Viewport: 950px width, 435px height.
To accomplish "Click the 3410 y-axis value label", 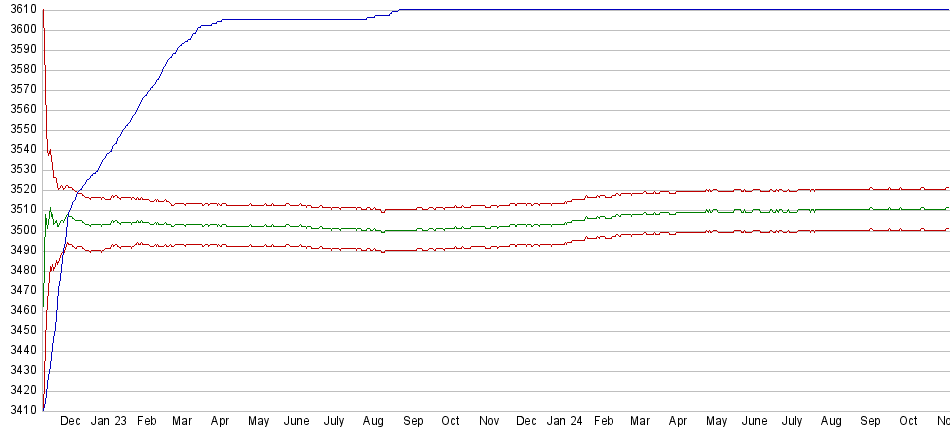I will pyautogui.click(x=20, y=411).
